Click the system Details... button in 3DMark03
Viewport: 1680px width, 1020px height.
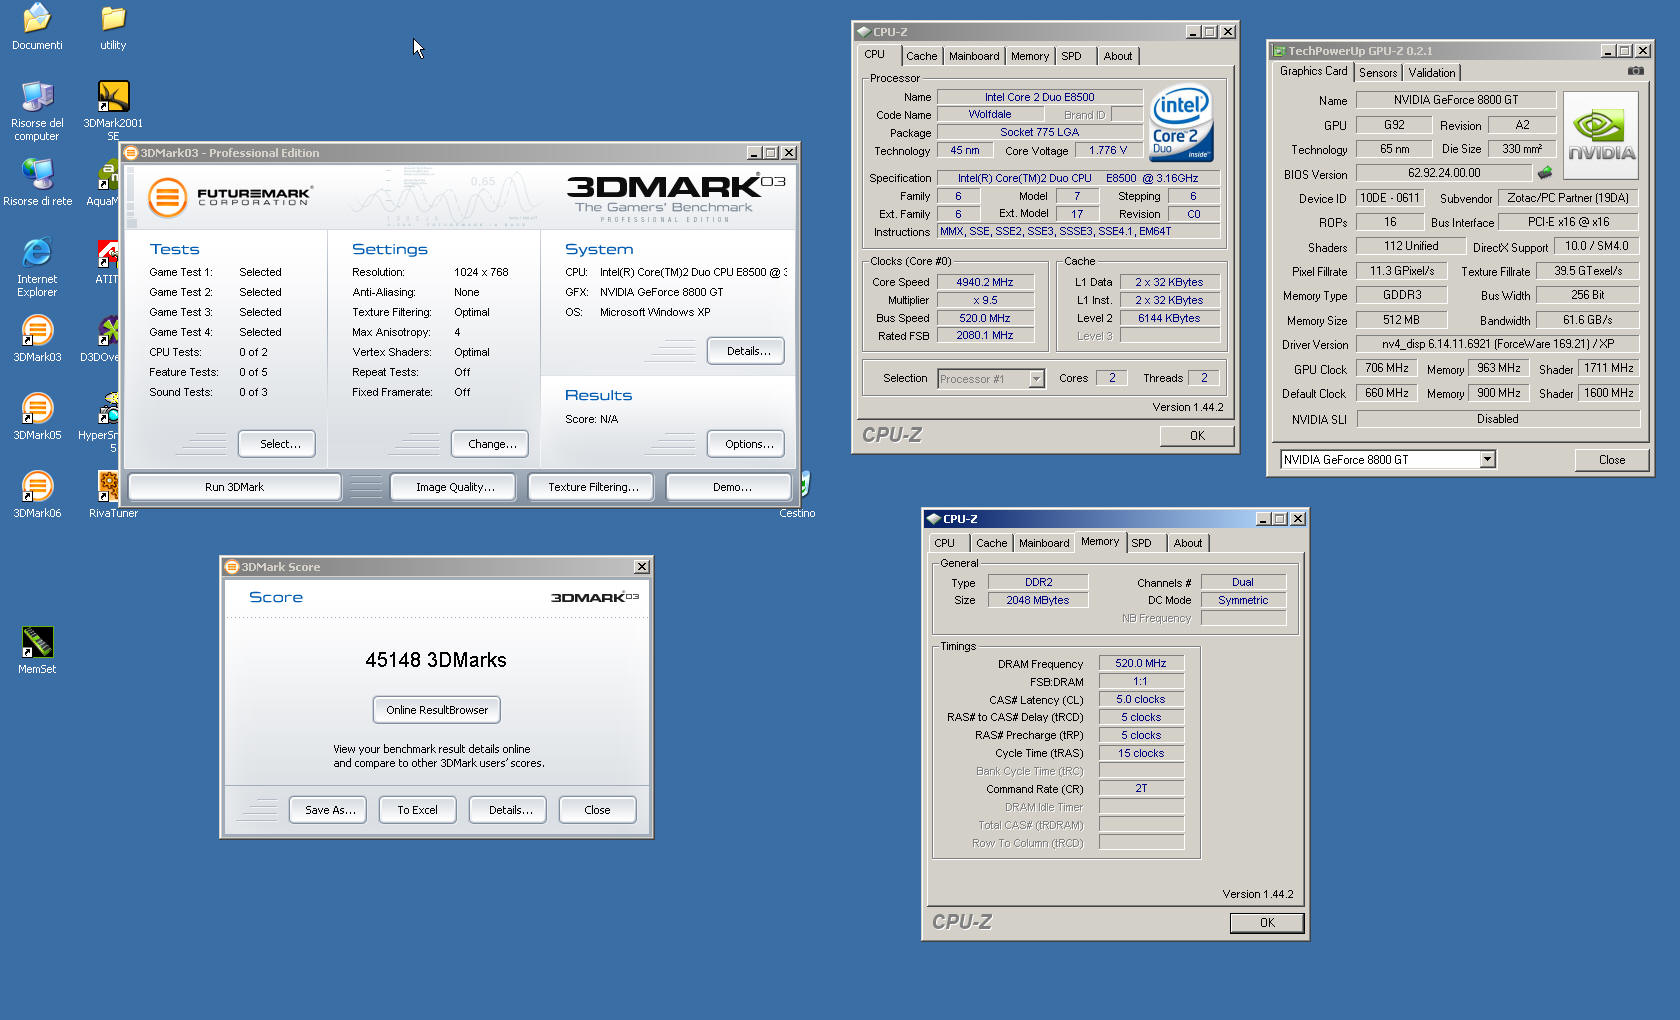[746, 351]
